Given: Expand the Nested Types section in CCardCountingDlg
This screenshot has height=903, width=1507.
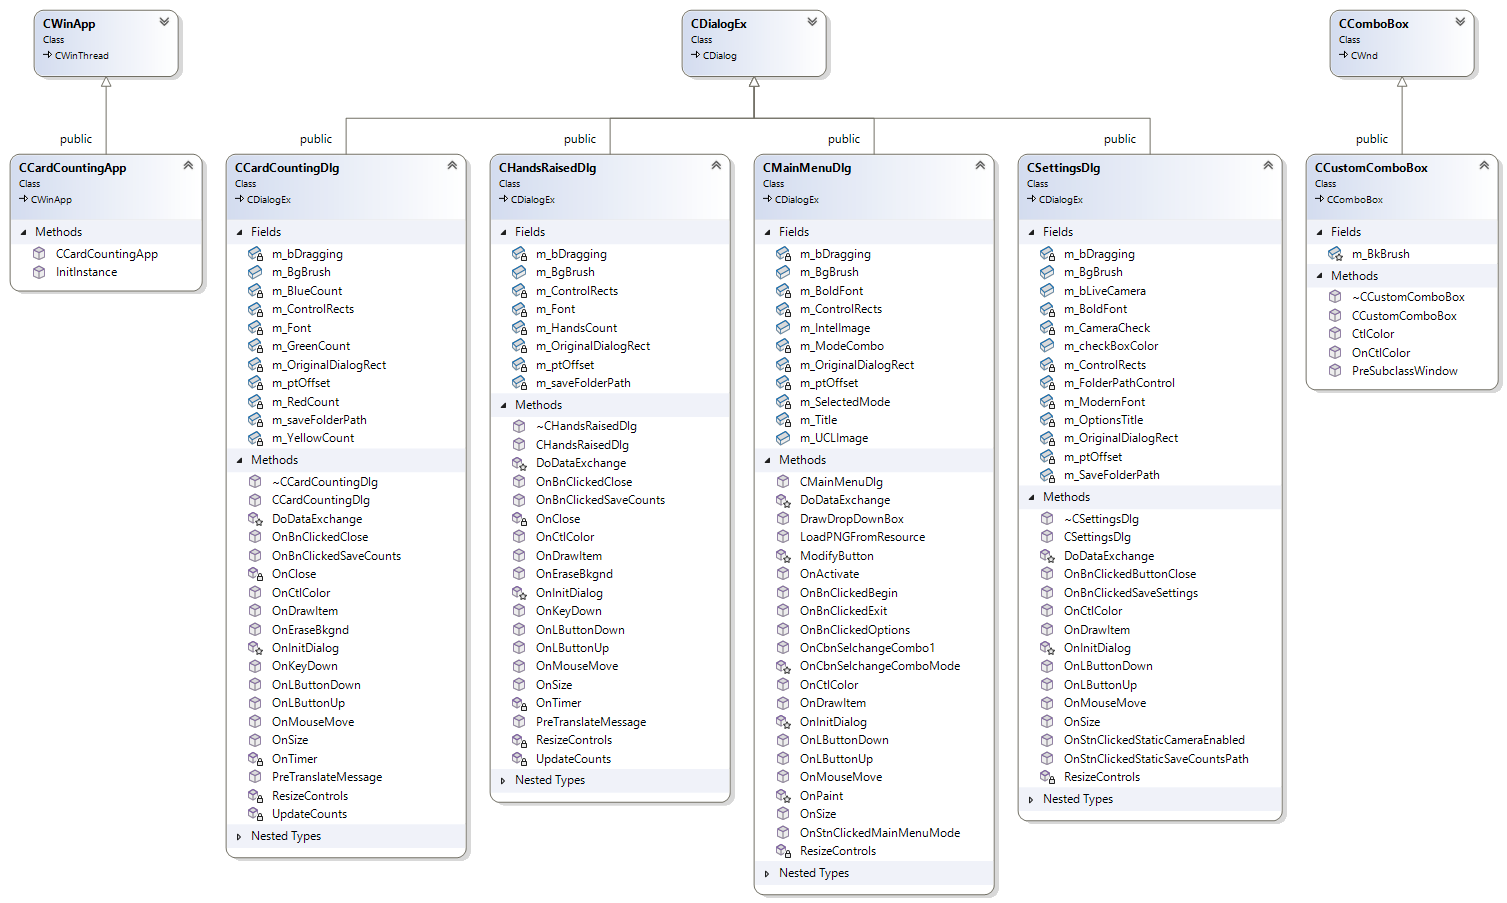Looking at the screenshot, I should click(x=239, y=835).
